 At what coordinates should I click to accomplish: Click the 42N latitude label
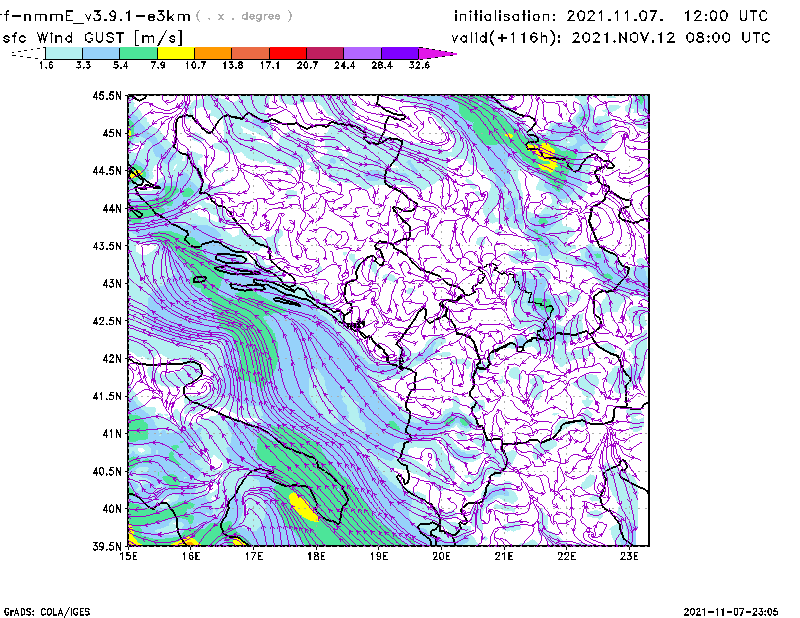pyautogui.click(x=112, y=358)
